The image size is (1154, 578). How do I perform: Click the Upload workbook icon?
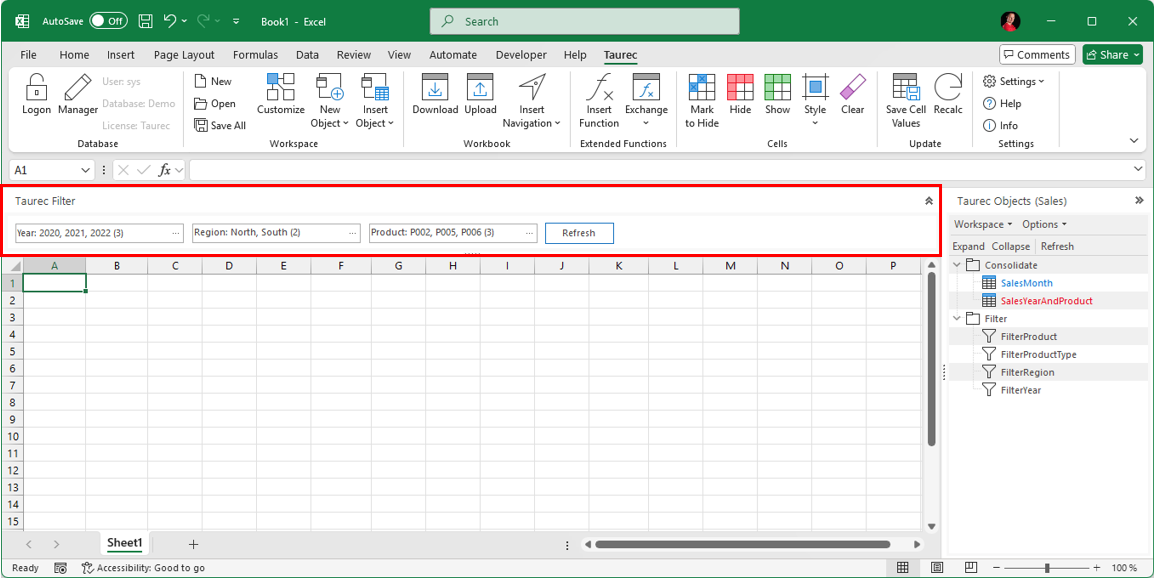click(480, 87)
